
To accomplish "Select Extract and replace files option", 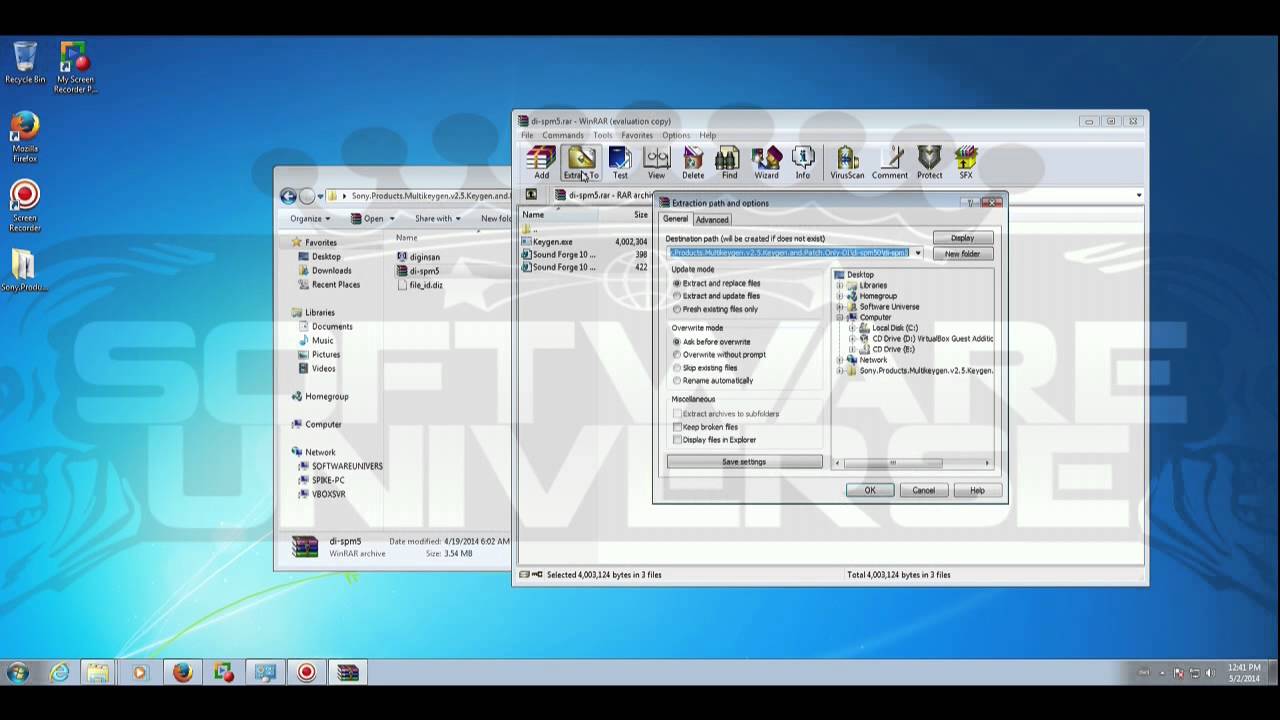I will click(716, 283).
